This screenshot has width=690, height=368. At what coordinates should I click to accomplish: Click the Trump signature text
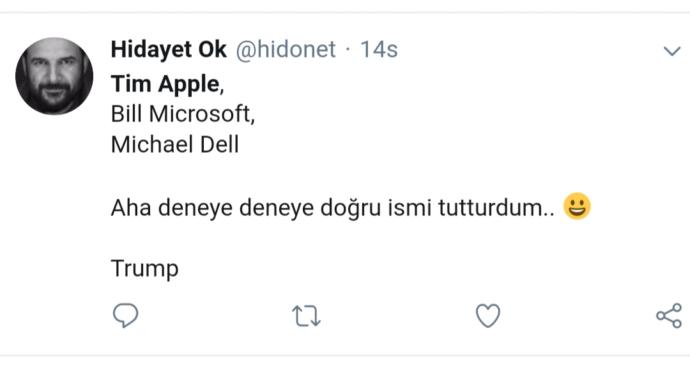145,269
